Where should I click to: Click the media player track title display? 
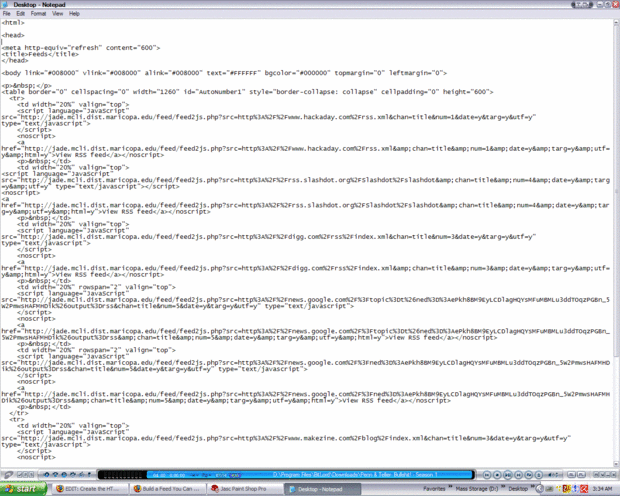355,475
